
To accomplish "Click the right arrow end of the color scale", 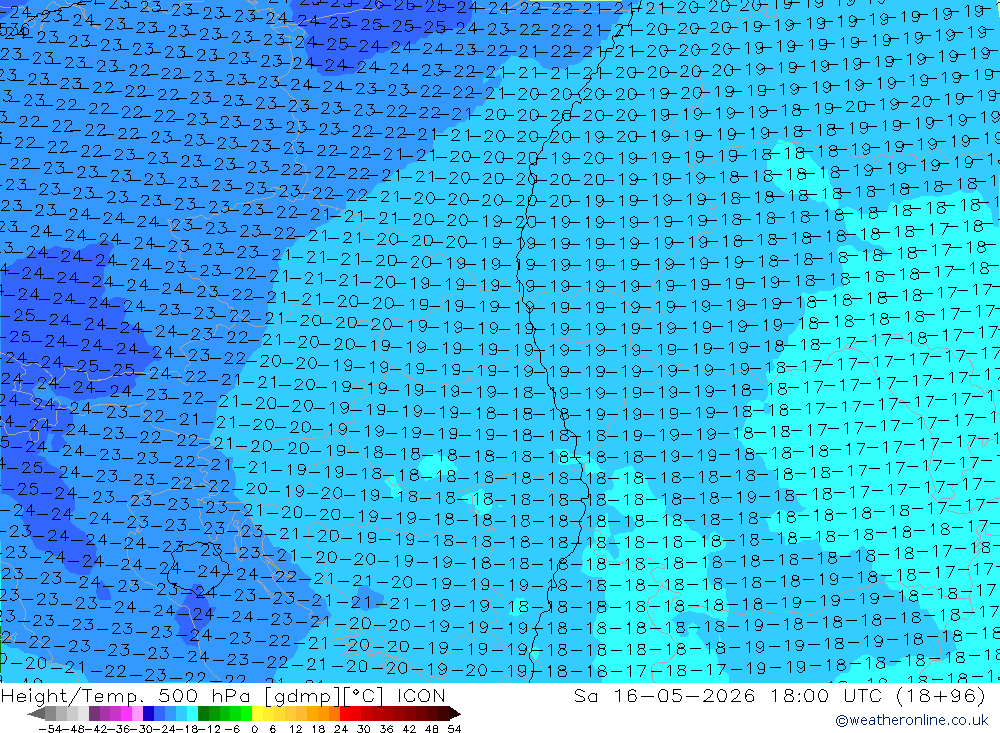I will (x=455, y=714).
